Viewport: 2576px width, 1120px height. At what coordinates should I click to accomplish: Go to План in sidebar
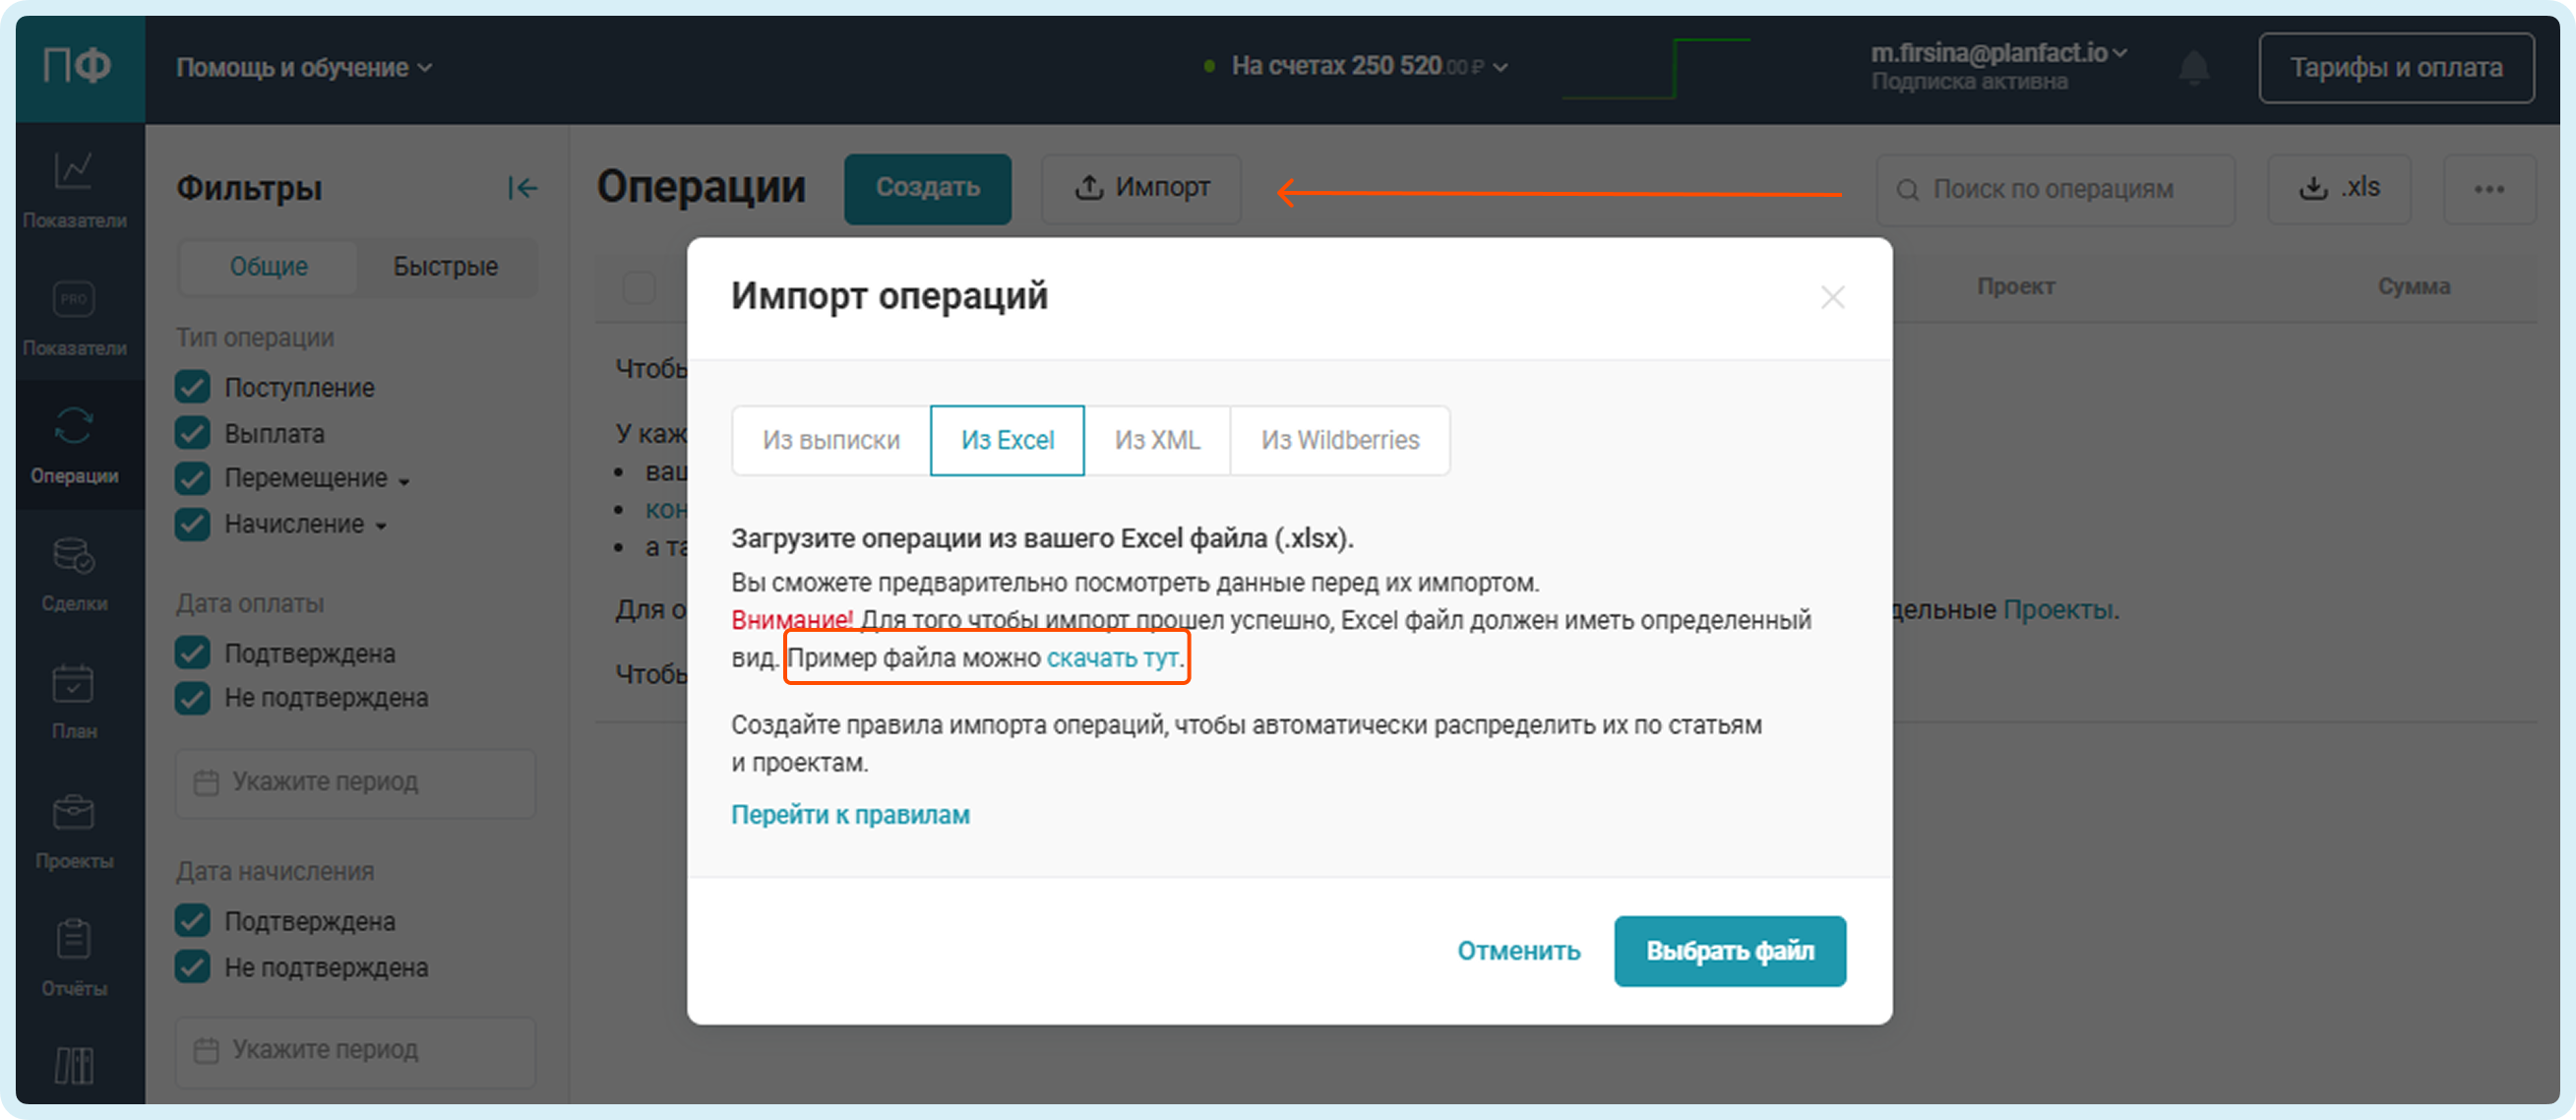74,699
